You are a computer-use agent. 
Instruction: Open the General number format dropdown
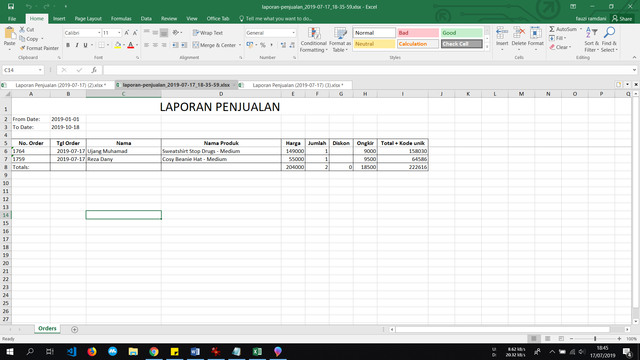(293, 33)
